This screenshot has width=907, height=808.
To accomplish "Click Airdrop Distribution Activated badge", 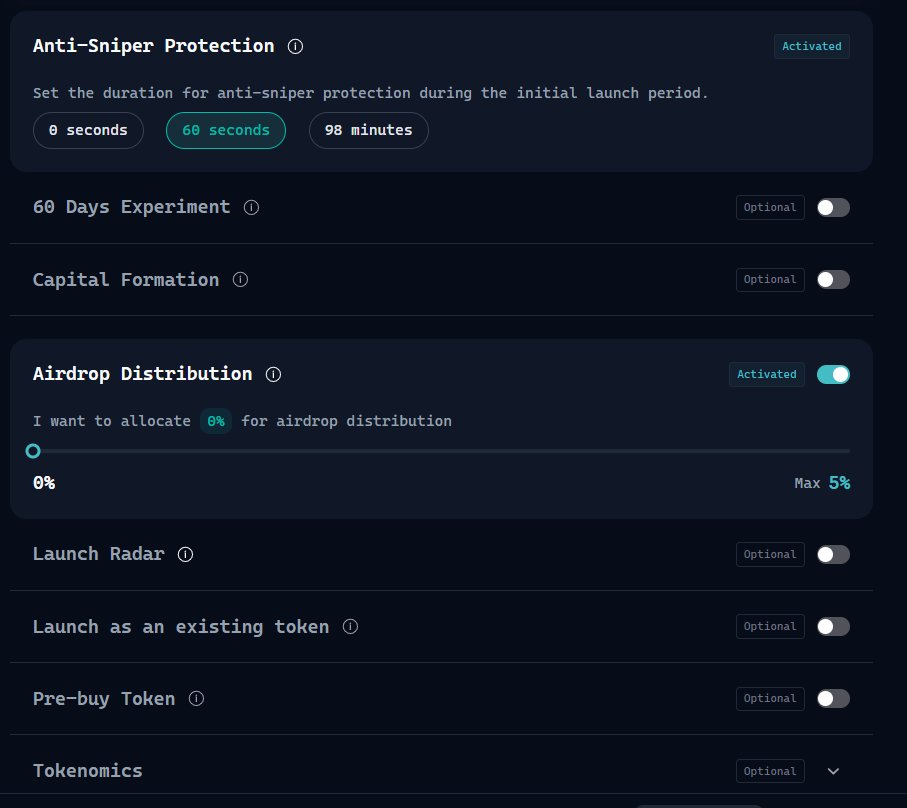I will 766,374.
